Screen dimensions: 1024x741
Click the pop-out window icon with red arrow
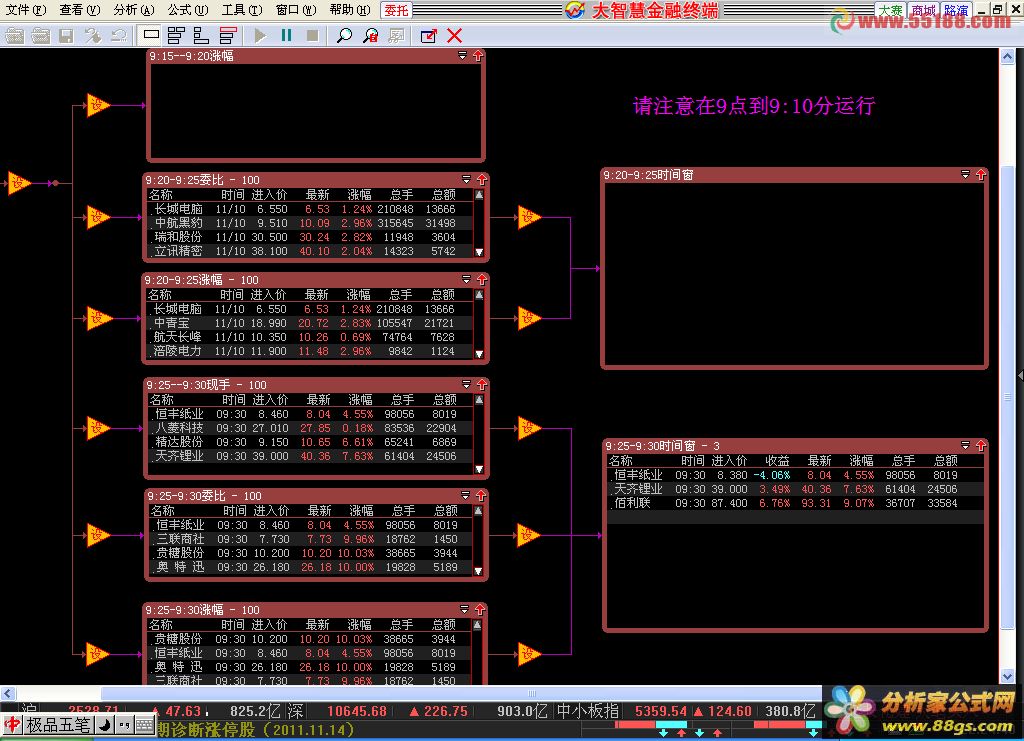coord(428,35)
